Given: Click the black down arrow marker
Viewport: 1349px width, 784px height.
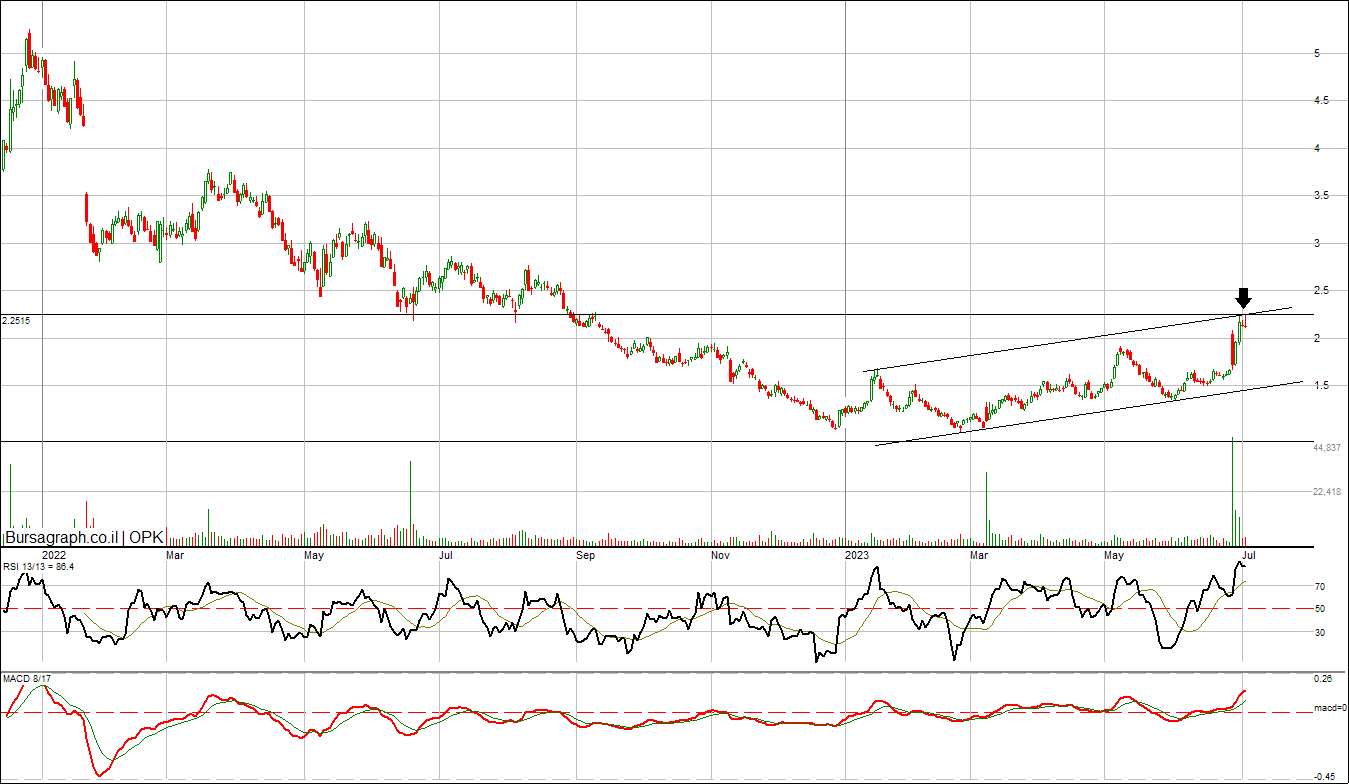Looking at the screenshot, I should pyautogui.click(x=1243, y=298).
